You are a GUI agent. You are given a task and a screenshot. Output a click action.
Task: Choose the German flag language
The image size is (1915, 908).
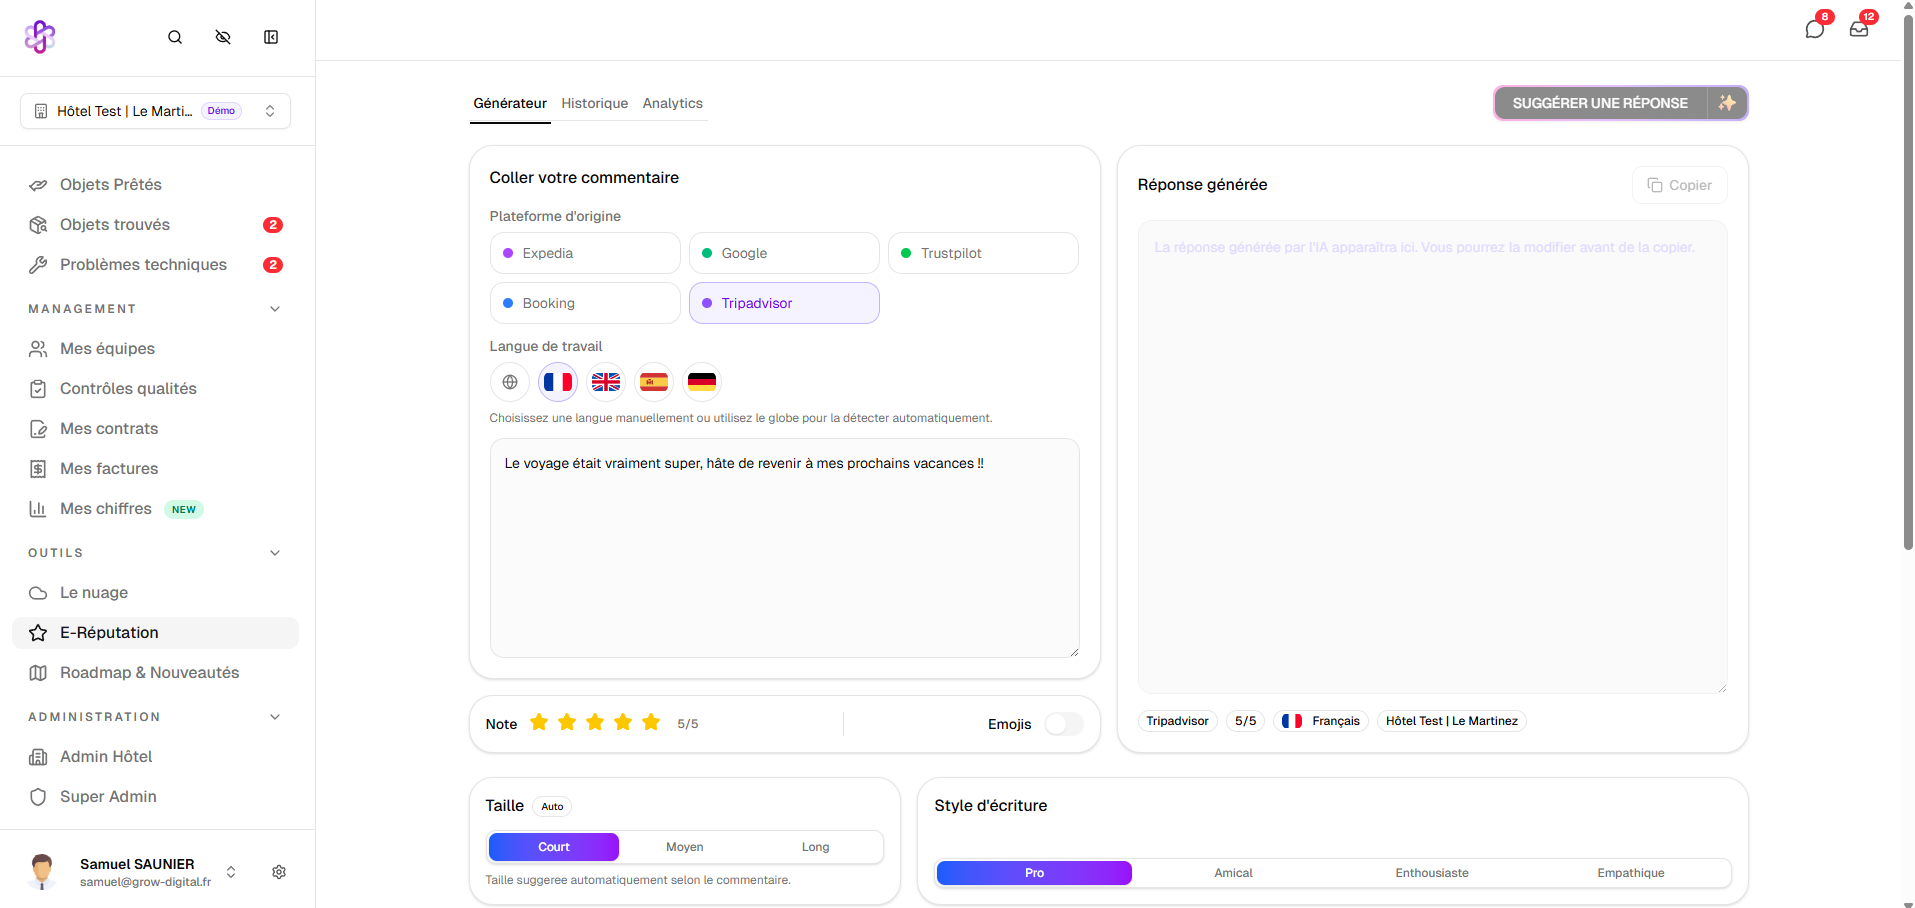(x=702, y=382)
